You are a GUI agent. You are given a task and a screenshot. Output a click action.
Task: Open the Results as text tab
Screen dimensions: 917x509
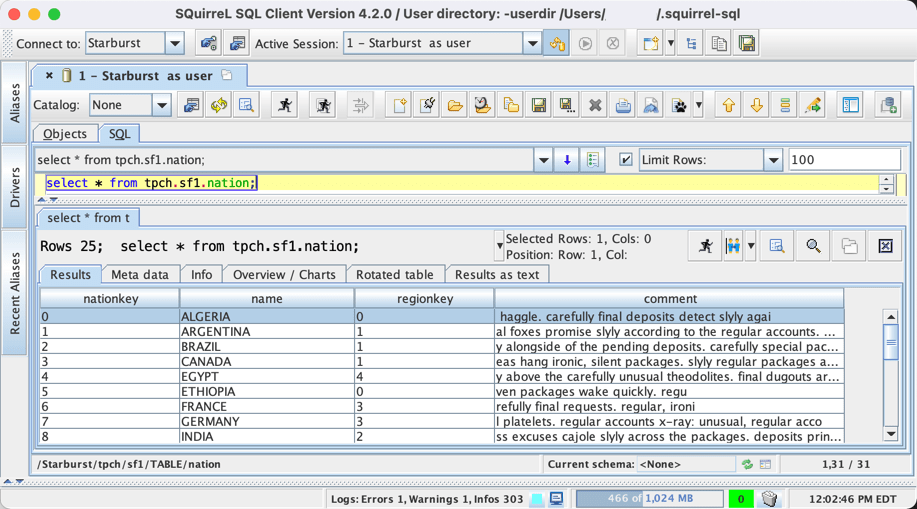[x=497, y=274]
